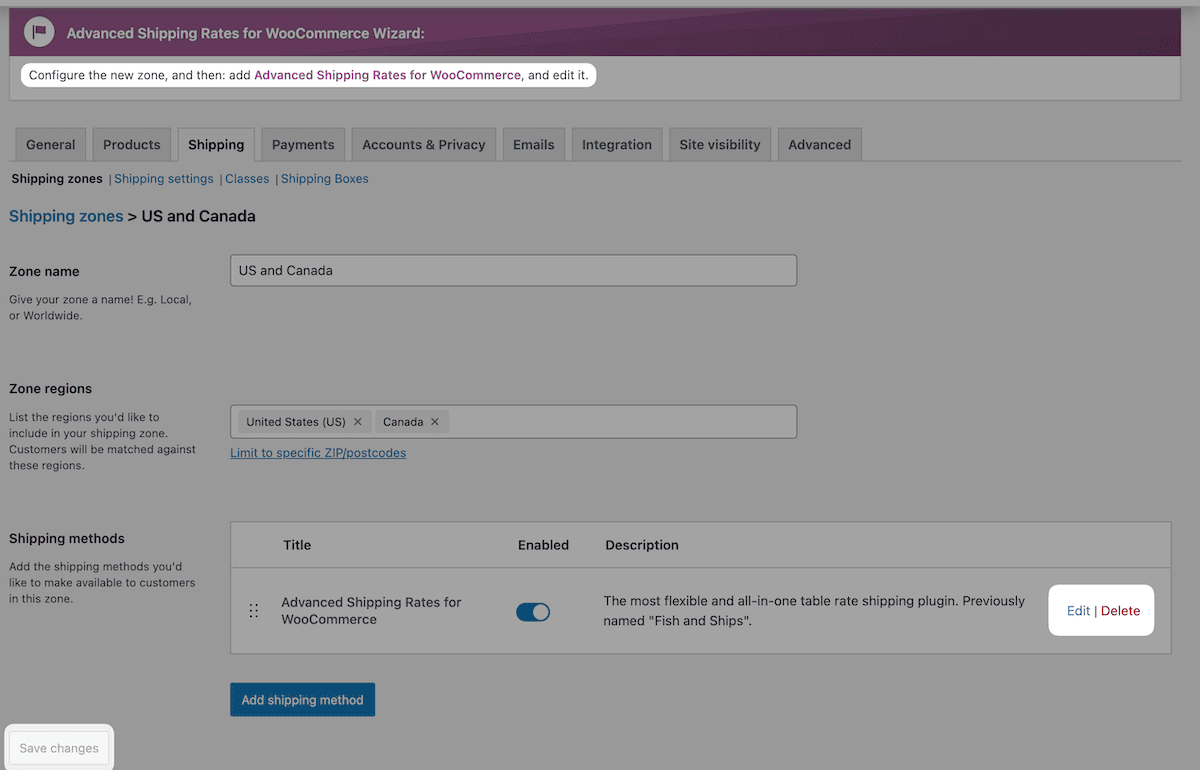Open the Integration tab
1200x770 pixels.
[x=617, y=144]
